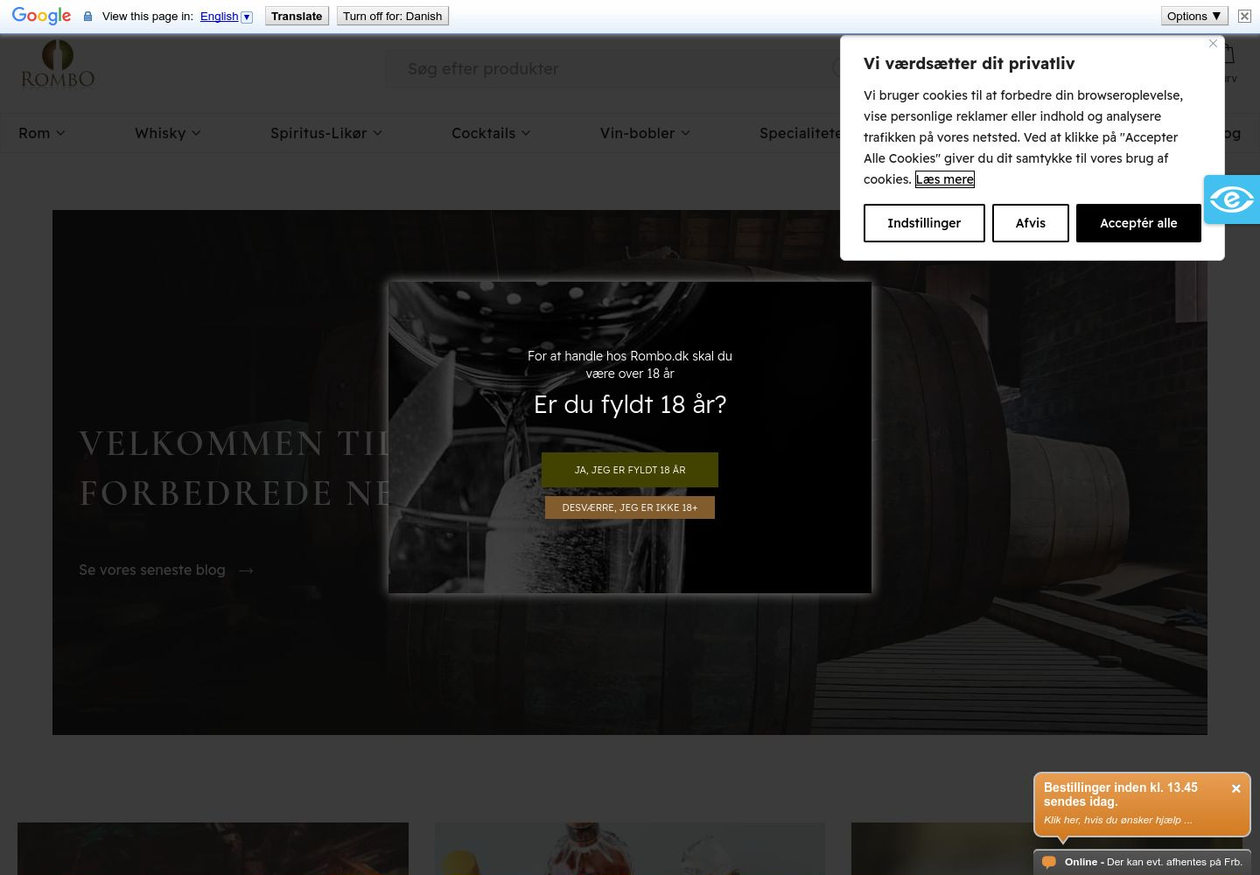Choose DESVÆRRE, JEG ER IKKE 18+
Image resolution: width=1260 pixels, height=875 pixels.
(x=630, y=507)
